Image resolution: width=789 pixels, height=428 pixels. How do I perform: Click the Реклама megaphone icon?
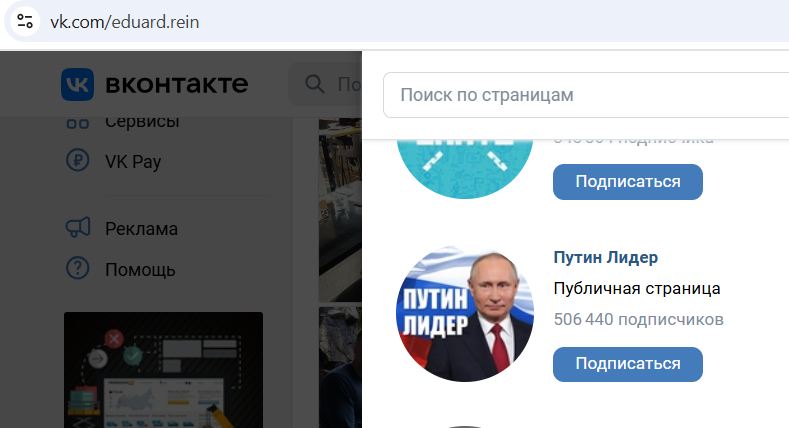[x=77, y=227]
